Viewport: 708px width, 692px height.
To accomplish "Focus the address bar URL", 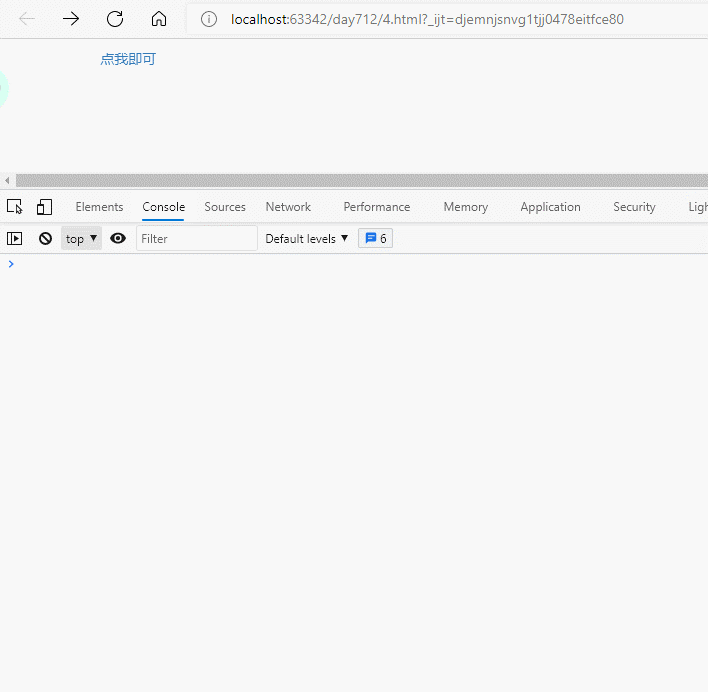I will [x=427, y=19].
